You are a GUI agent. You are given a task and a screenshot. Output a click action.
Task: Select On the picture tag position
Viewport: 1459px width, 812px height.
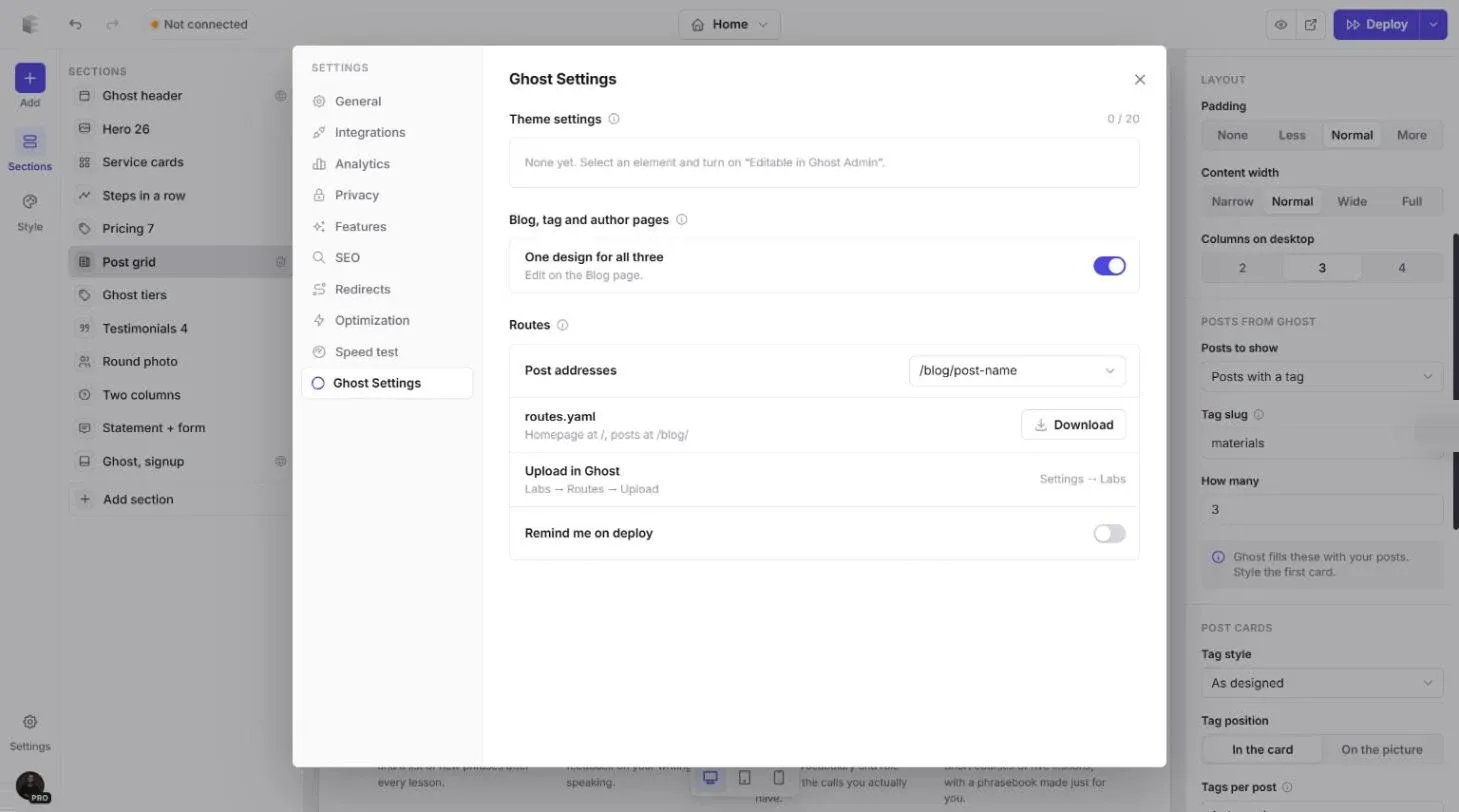coord(1382,749)
